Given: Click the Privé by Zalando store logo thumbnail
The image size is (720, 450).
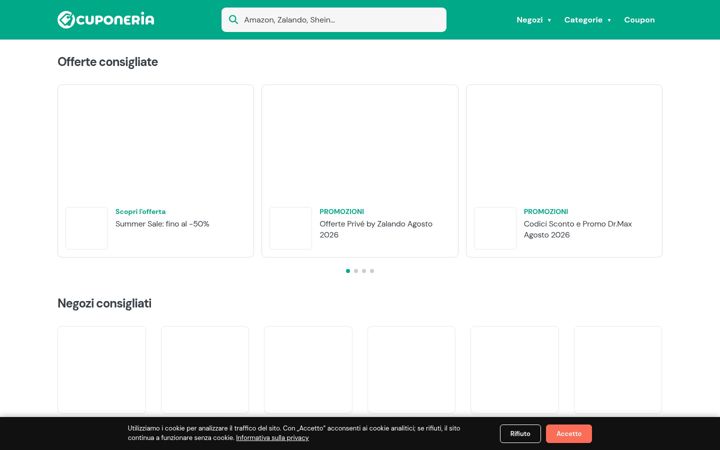Looking at the screenshot, I should pyautogui.click(x=291, y=228).
